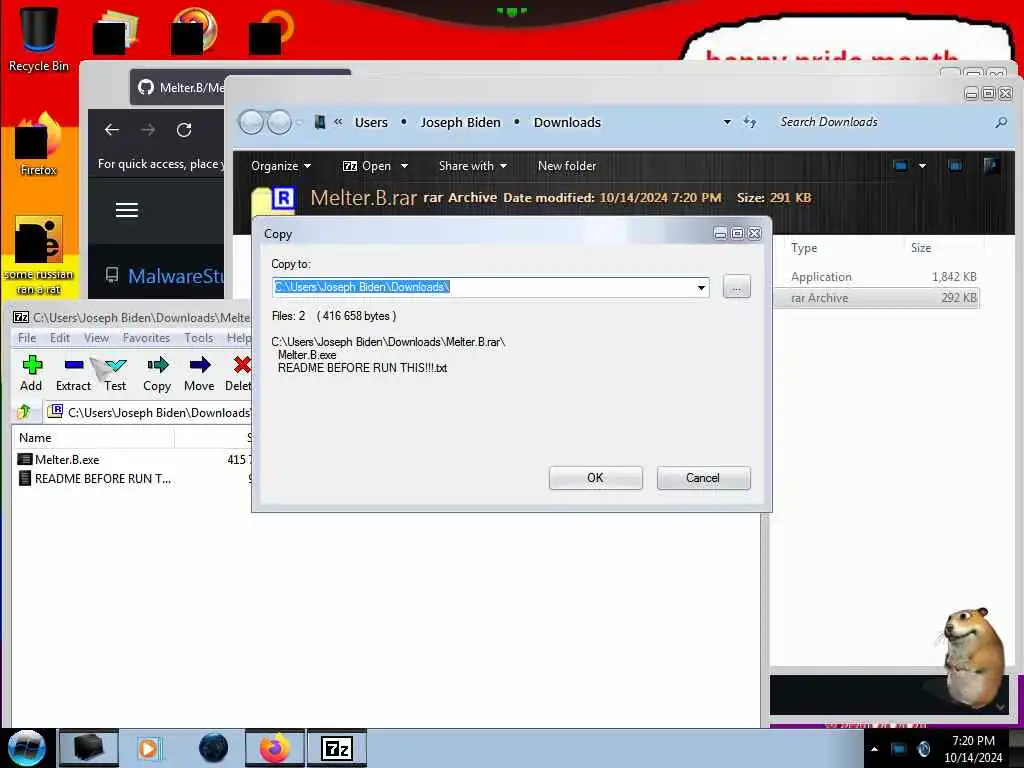Click the Extract icon in 7-Zip

pyautogui.click(x=73, y=374)
